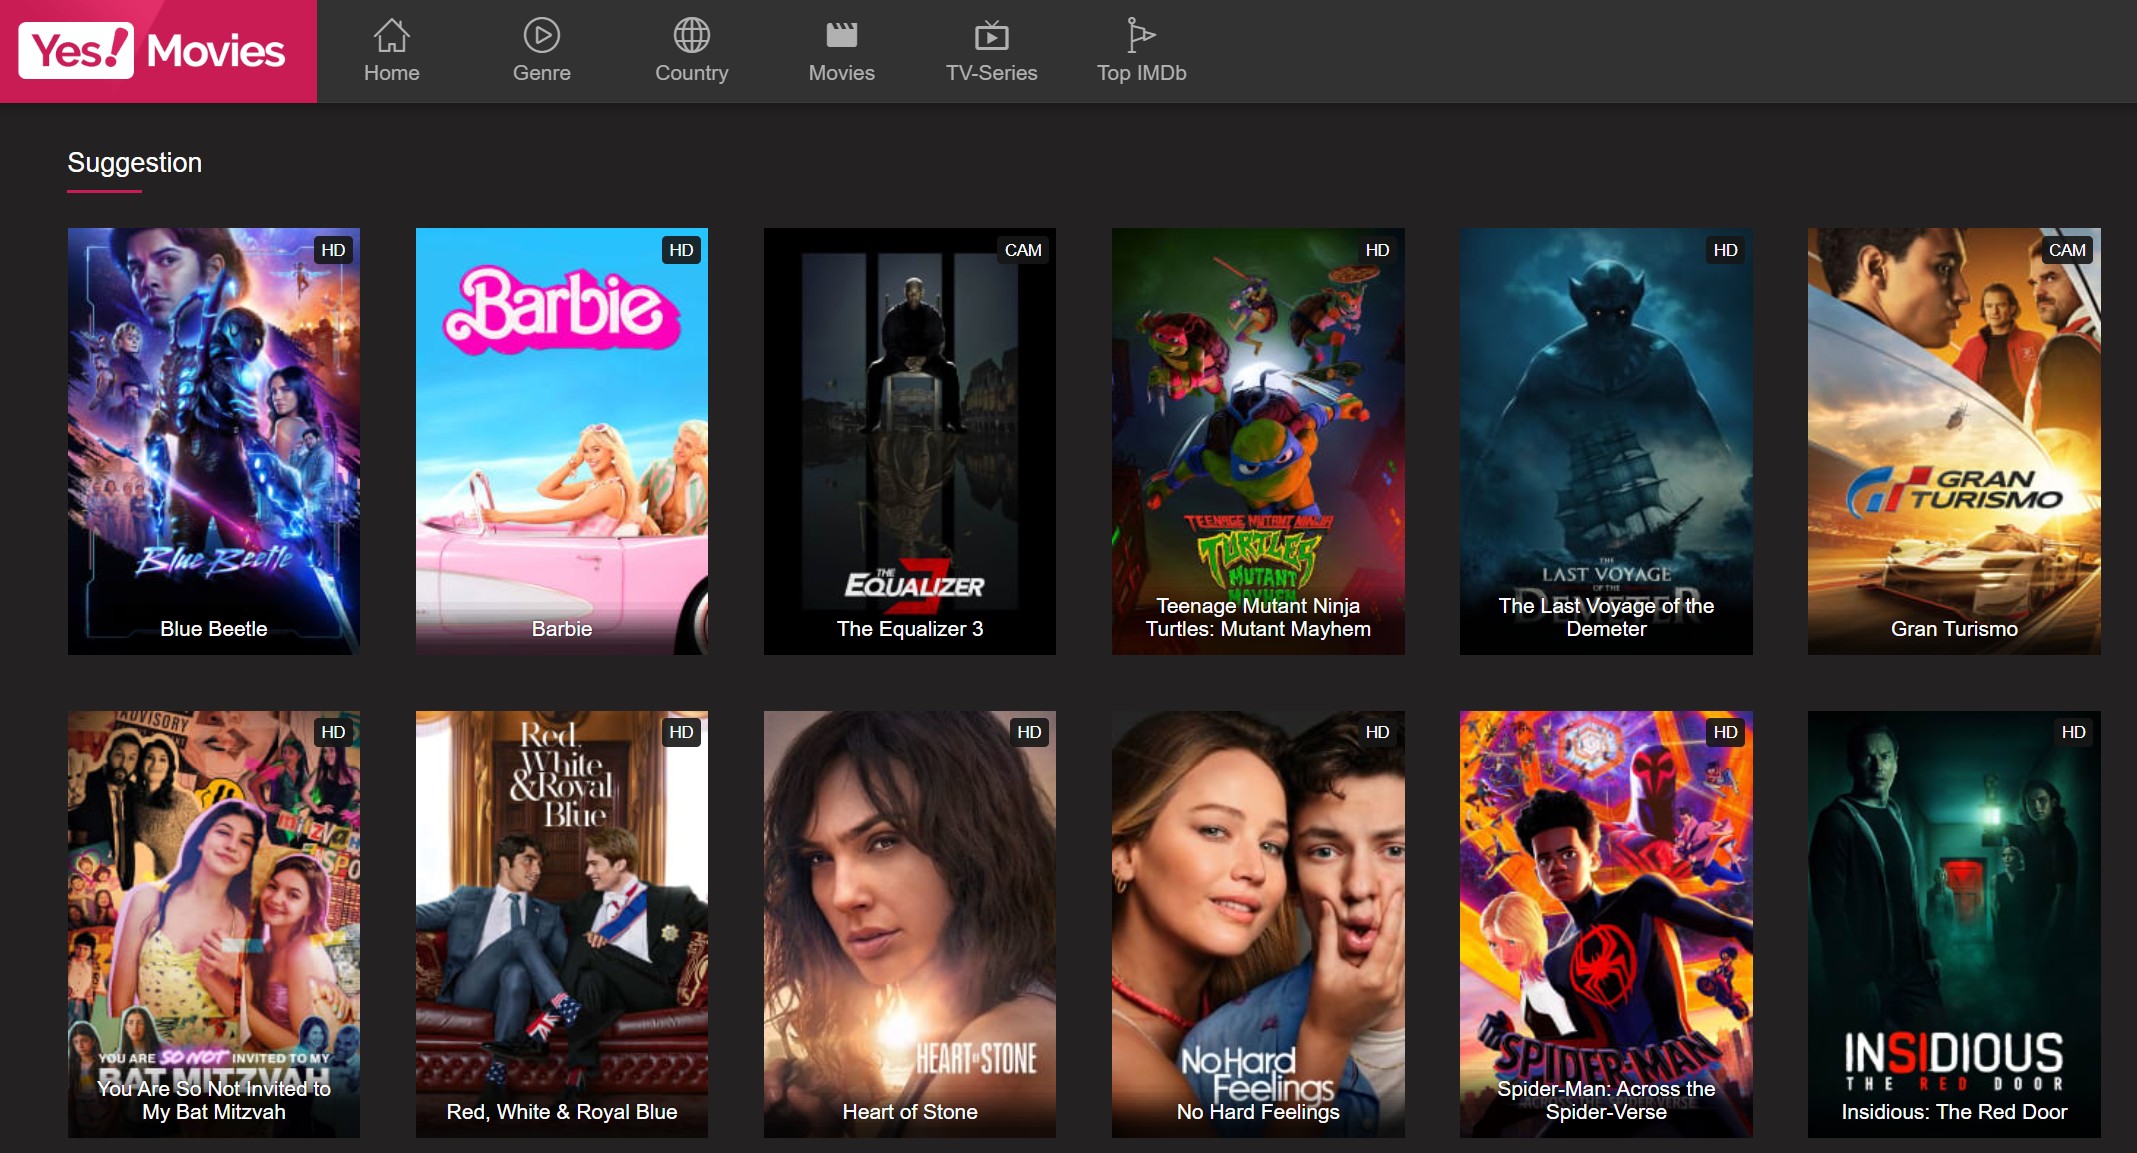Open You Are So Not Invited poster
Image resolution: width=2137 pixels, height=1153 pixels.
coord(214,924)
